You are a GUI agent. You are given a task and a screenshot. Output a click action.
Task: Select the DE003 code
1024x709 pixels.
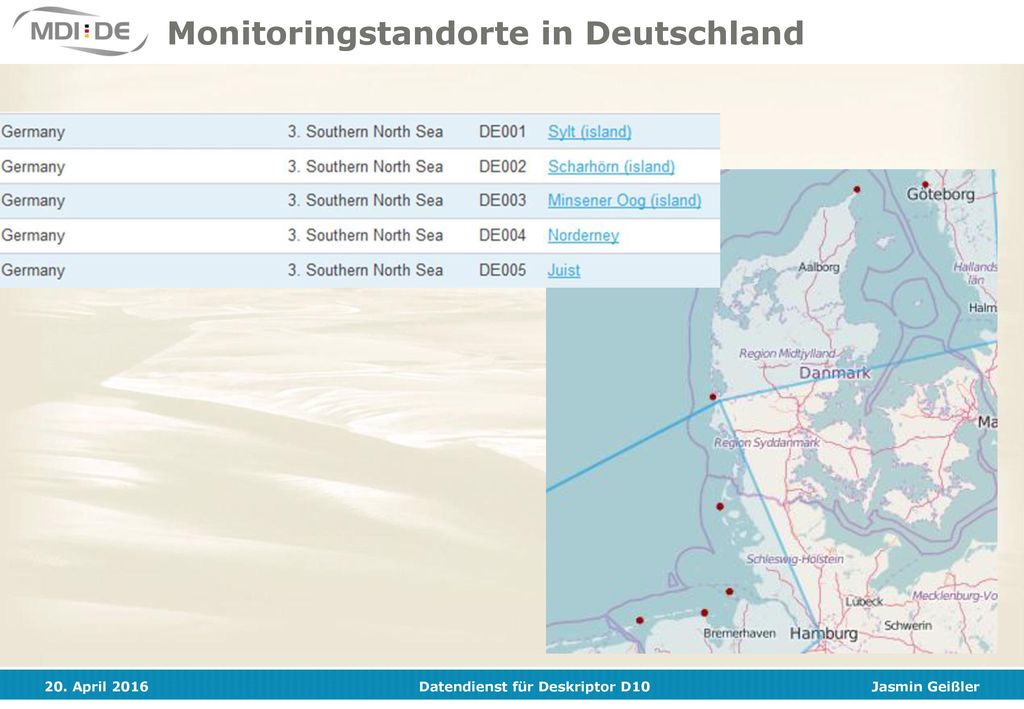click(502, 200)
